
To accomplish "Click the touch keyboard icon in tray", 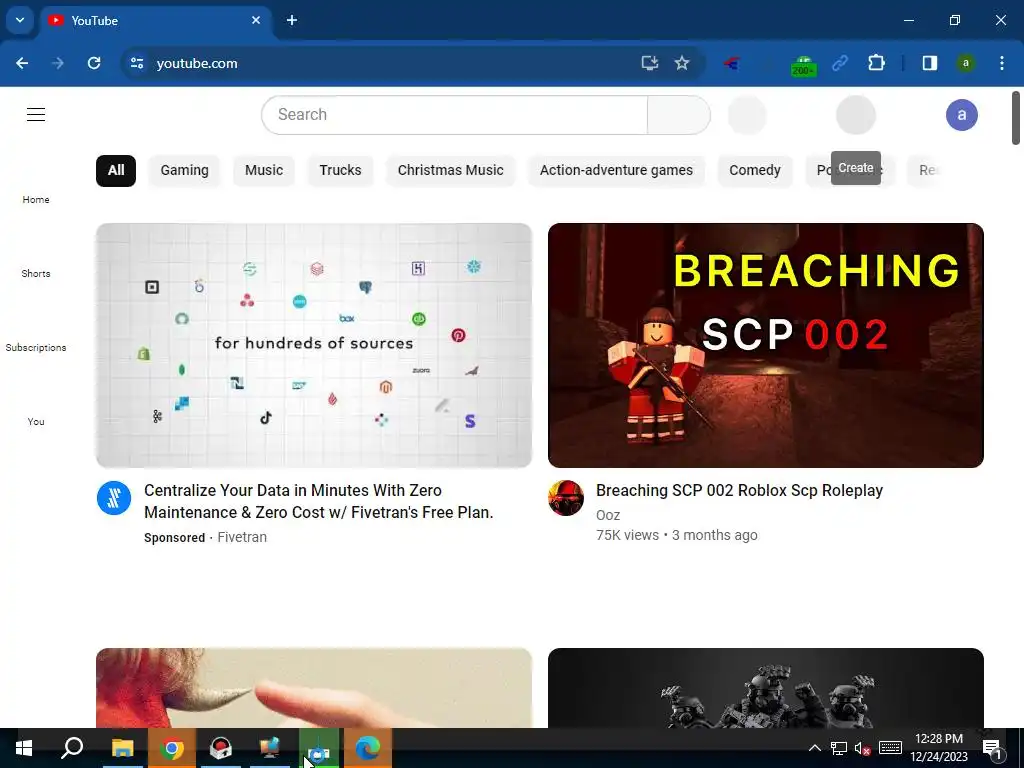I will point(890,748).
